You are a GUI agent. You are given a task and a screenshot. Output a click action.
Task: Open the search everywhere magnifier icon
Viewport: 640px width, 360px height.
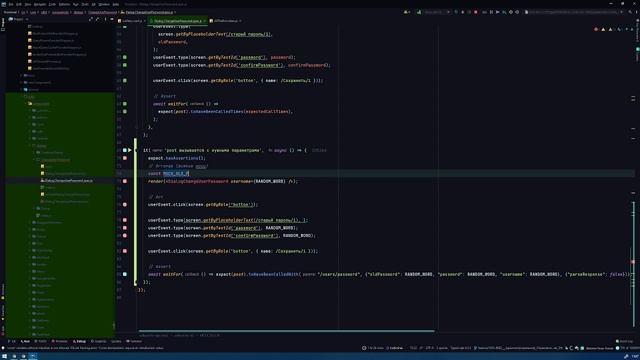[x=630, y=12]
